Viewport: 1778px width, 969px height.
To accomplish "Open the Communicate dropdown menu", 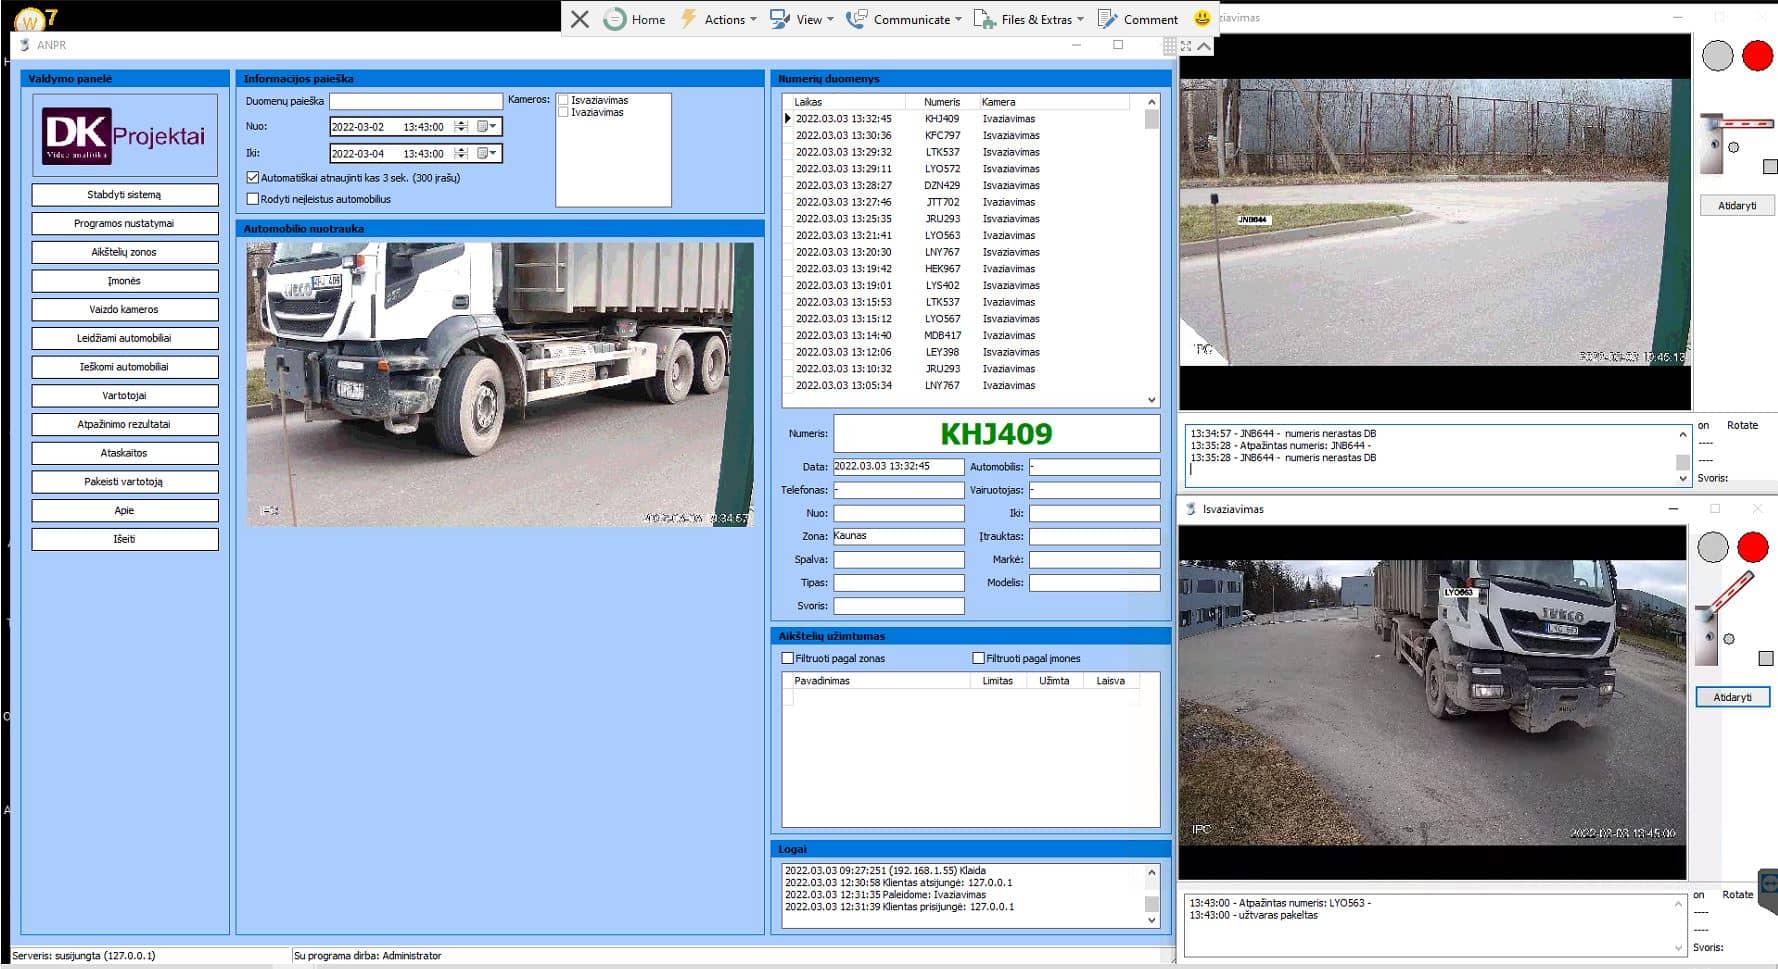I will click(x=904, y=19).
